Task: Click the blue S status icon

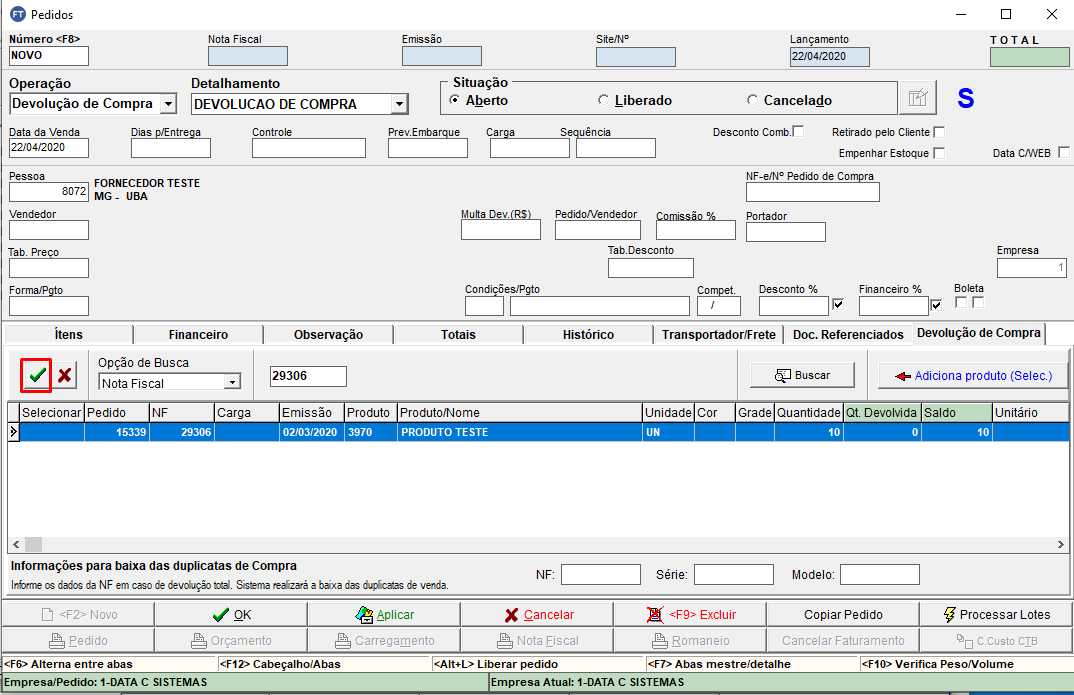Action: pyautogui.click(x=965, y=99)
